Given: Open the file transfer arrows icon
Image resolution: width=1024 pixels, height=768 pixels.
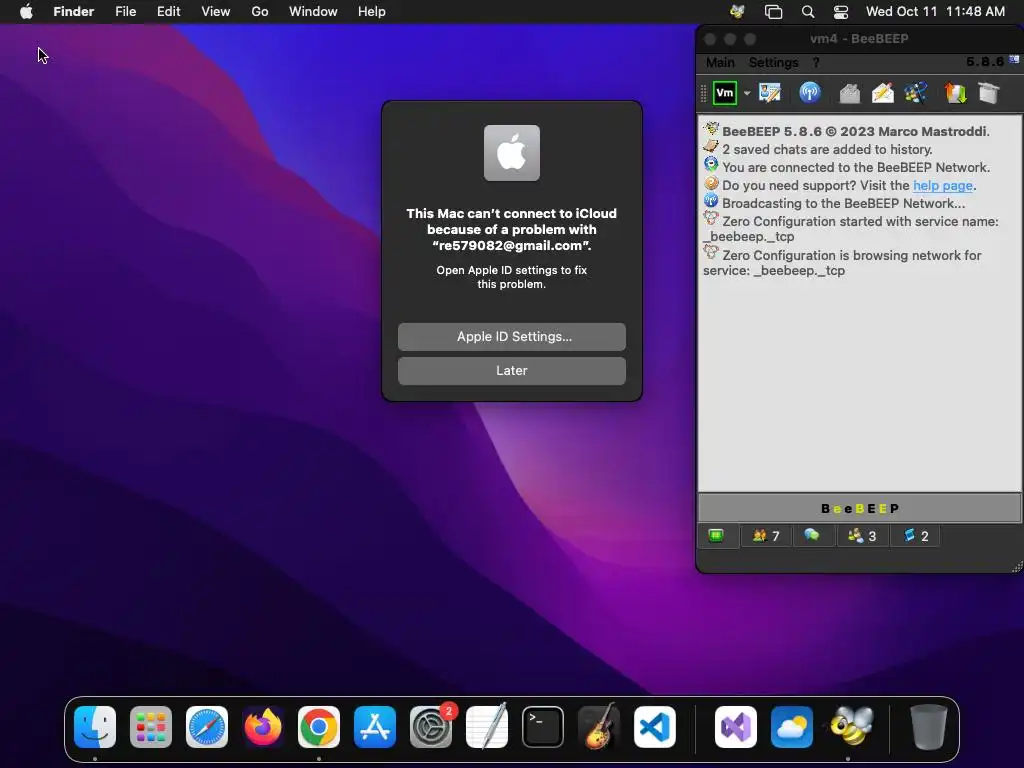Looking at the screenshot, I should coord(955,93).
